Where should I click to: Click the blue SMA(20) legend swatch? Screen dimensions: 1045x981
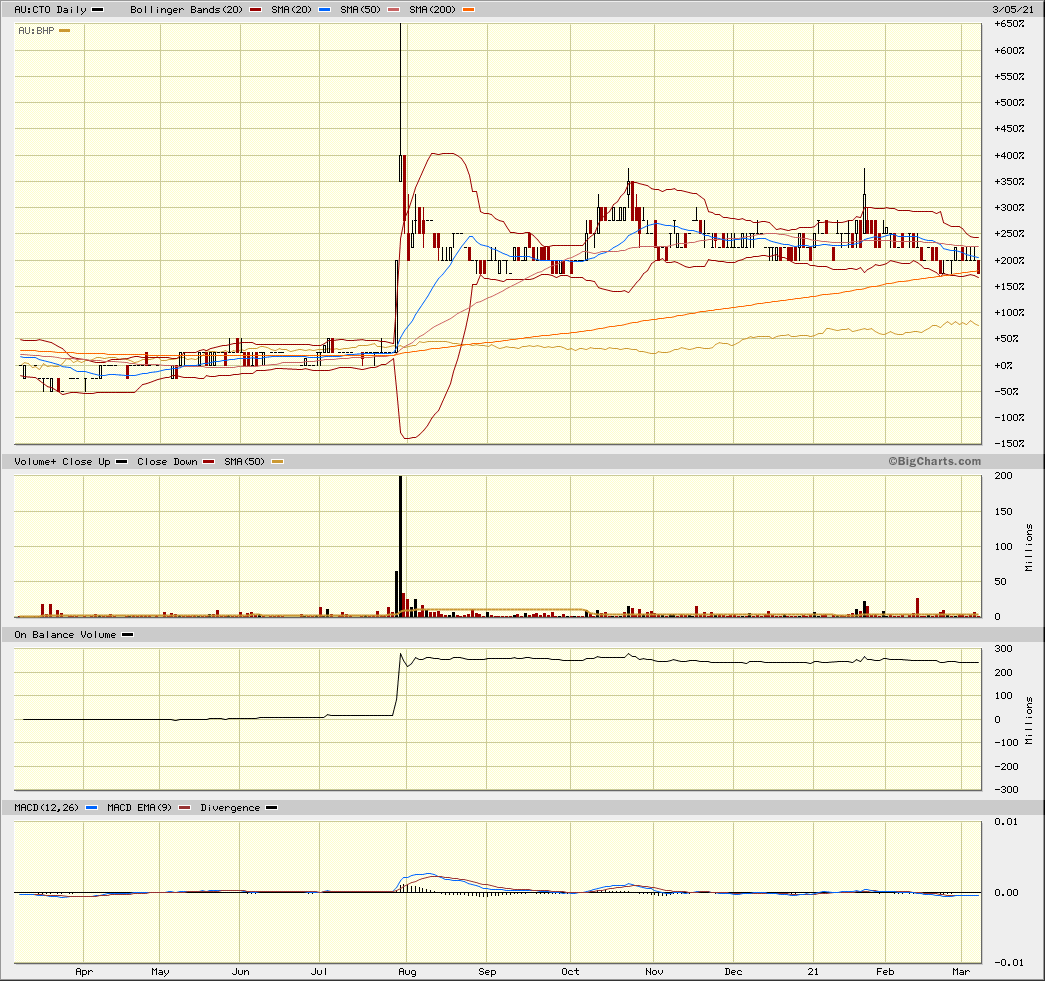(x=325, y=10)
